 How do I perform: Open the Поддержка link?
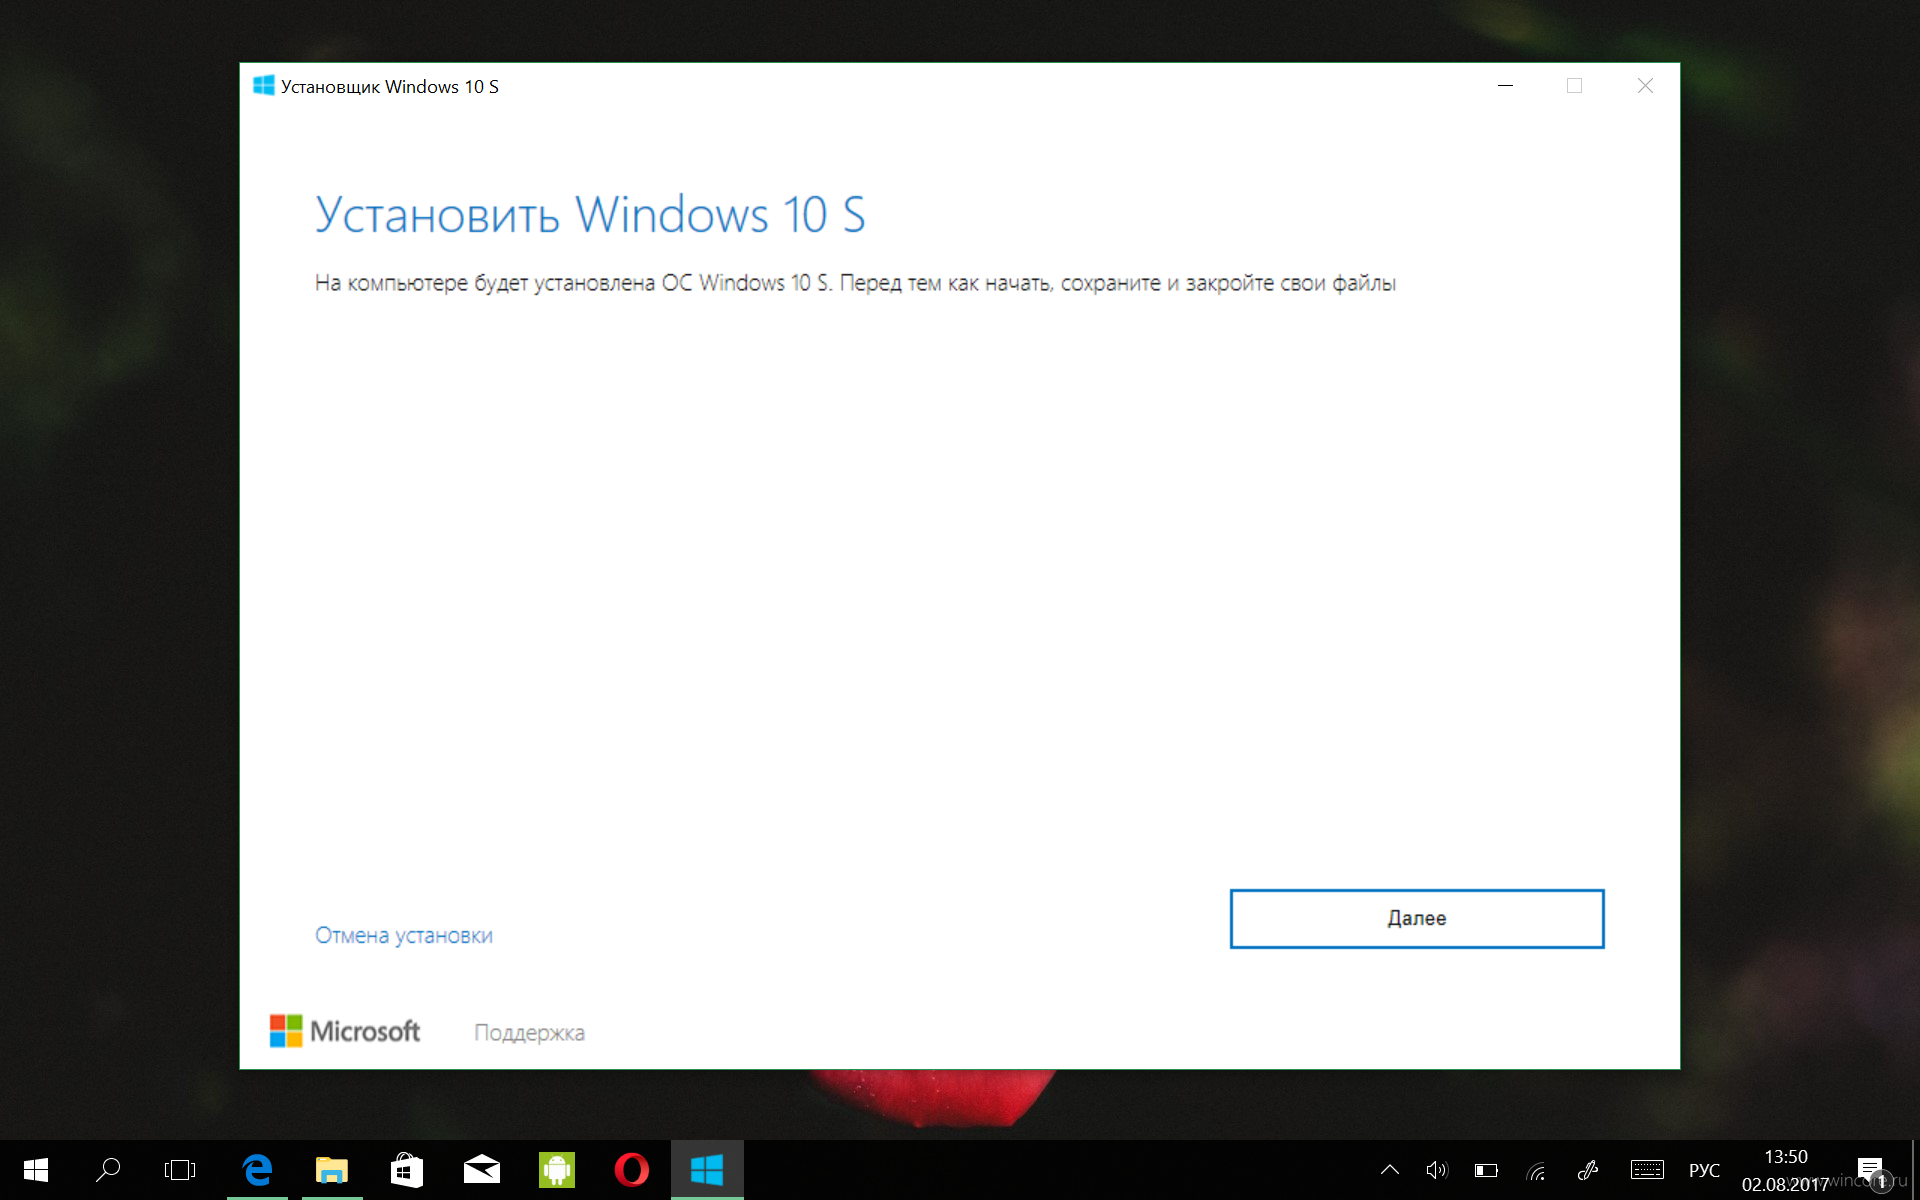(x=529, y=1032)
